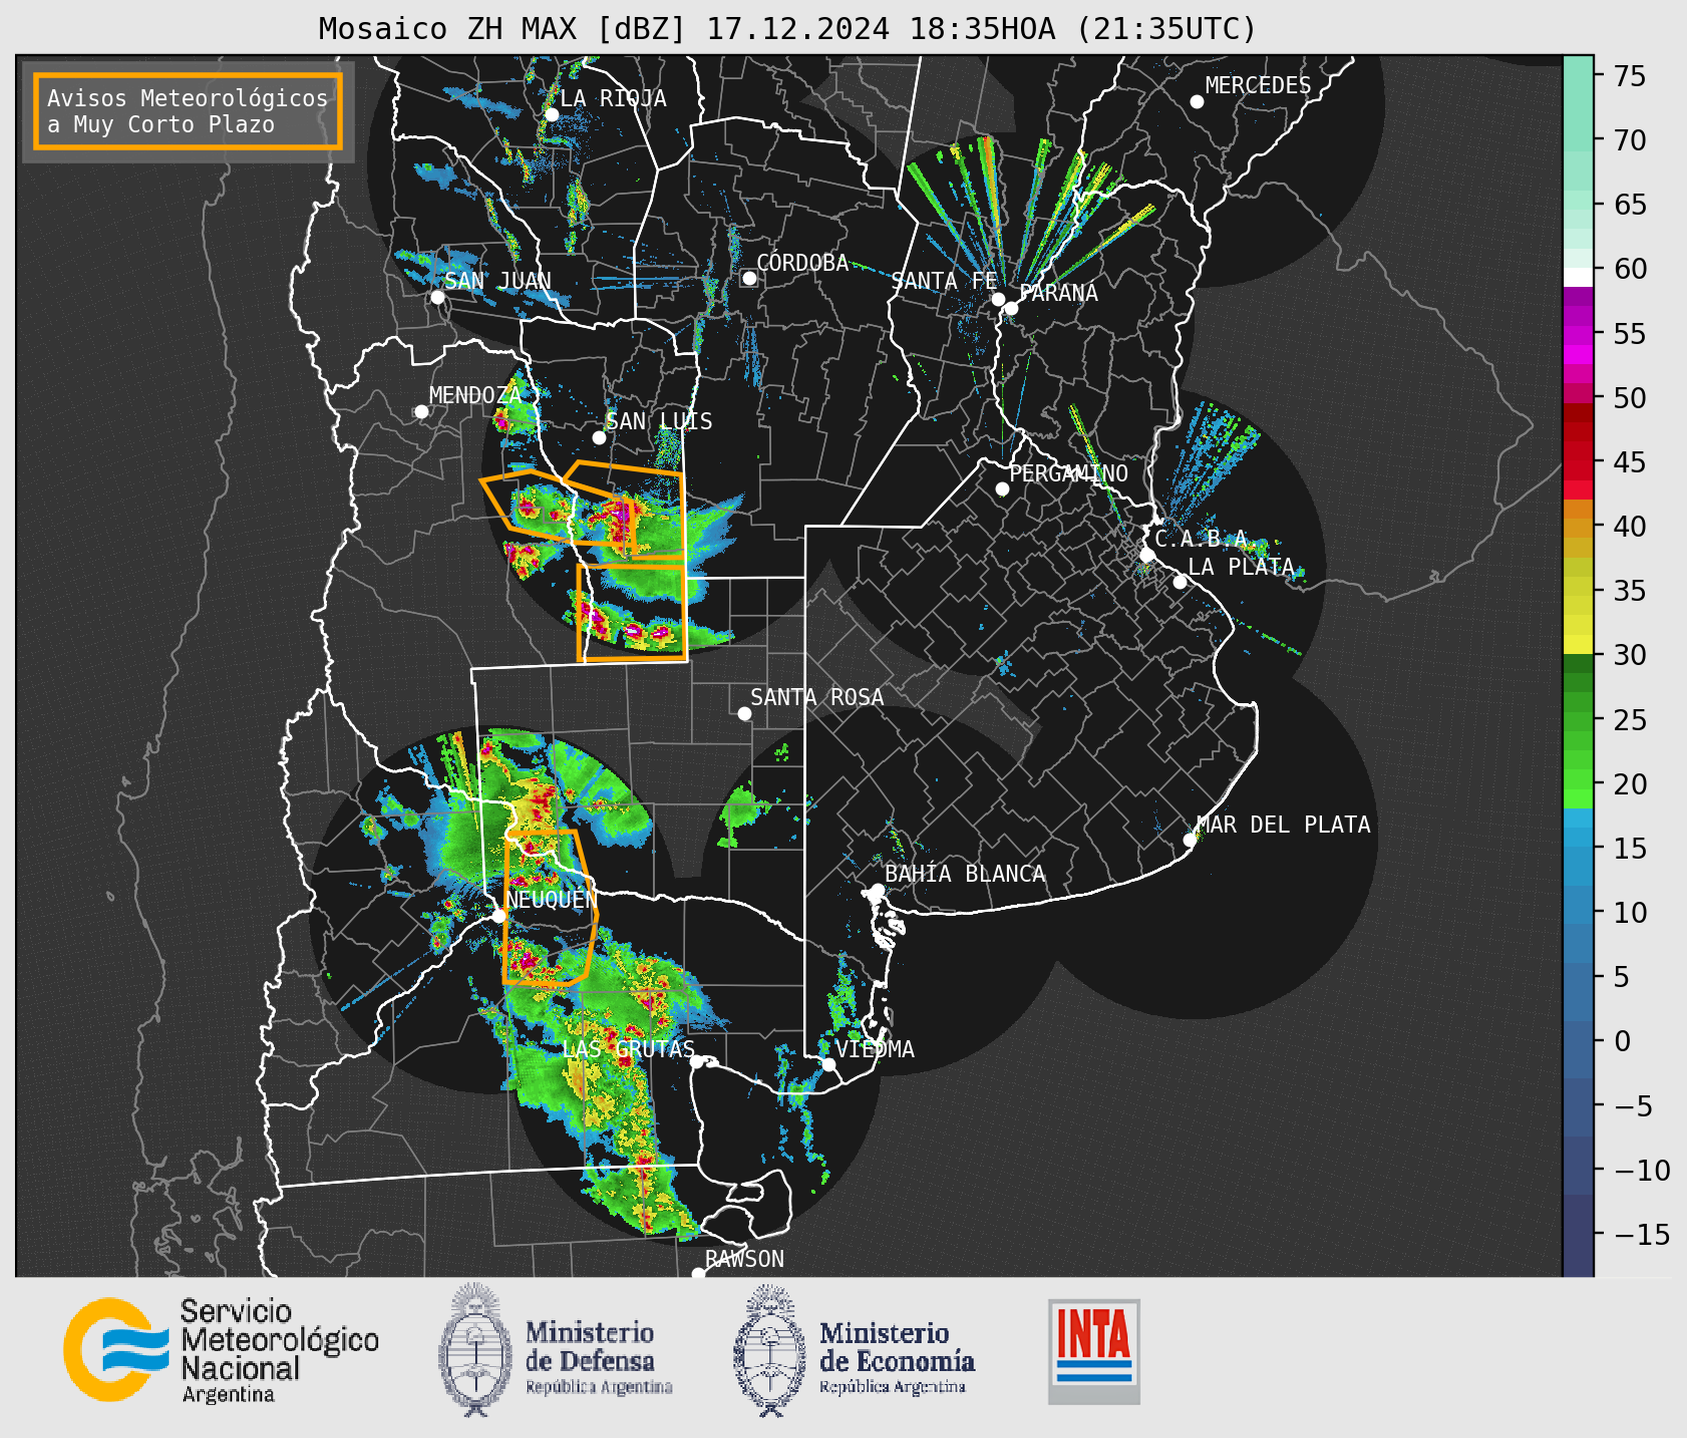The image size is (1687, 1438).
Task: Click the 0 dBZ label on color scale
Action: [1620, 1041]
